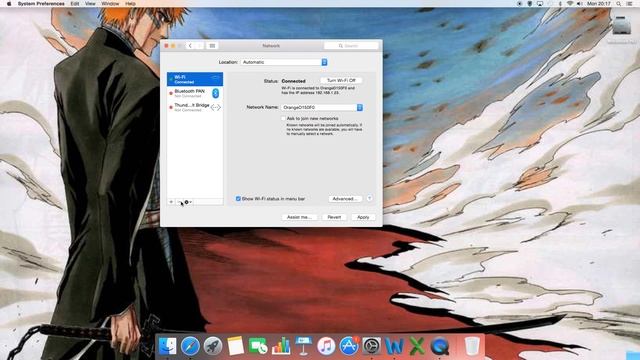640x360 pixels.
Task: Click the back arrow in Network window
Action: pos(190,46)
